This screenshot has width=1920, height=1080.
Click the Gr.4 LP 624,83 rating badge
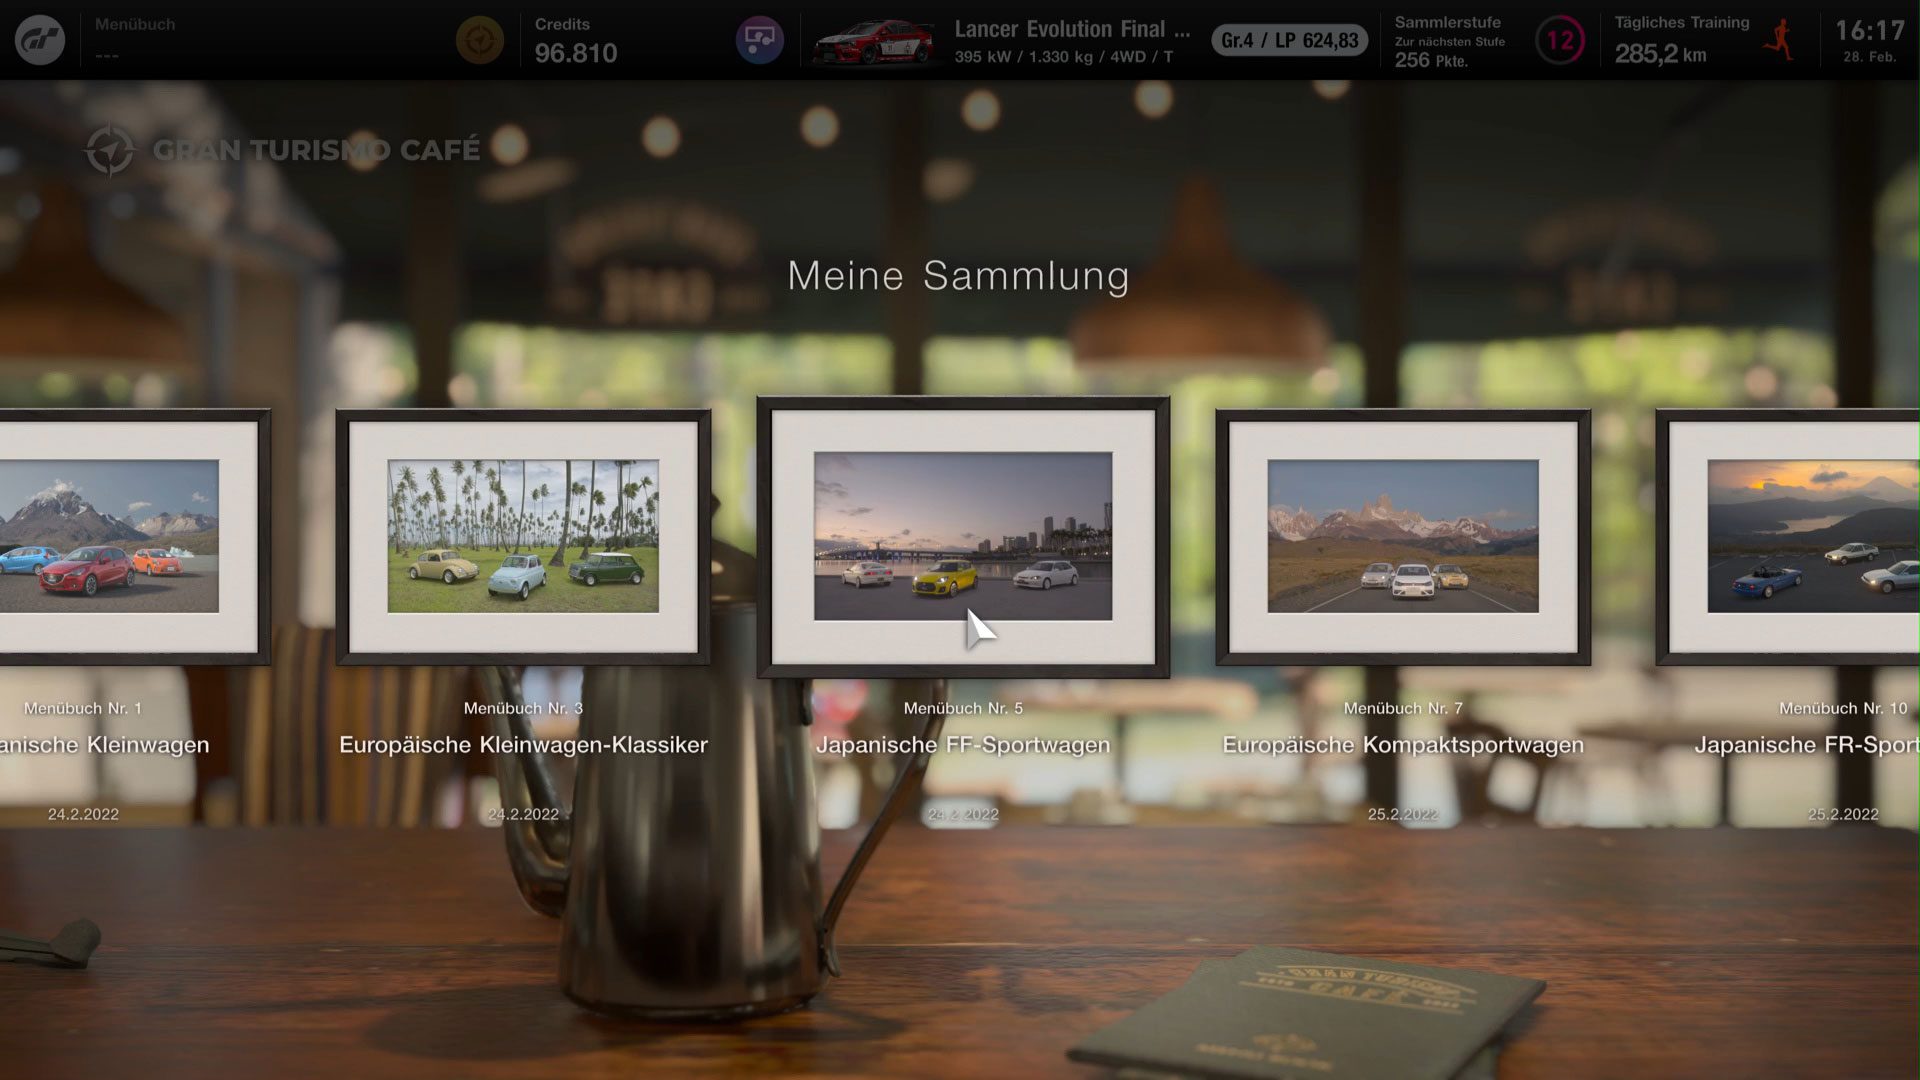point(1290,41)
